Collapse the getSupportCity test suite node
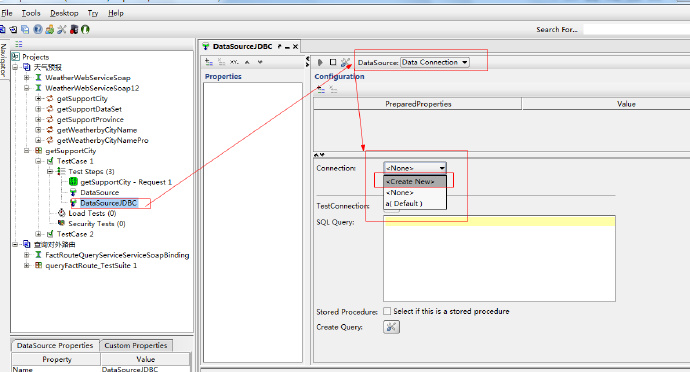 (x=27, y=151)
